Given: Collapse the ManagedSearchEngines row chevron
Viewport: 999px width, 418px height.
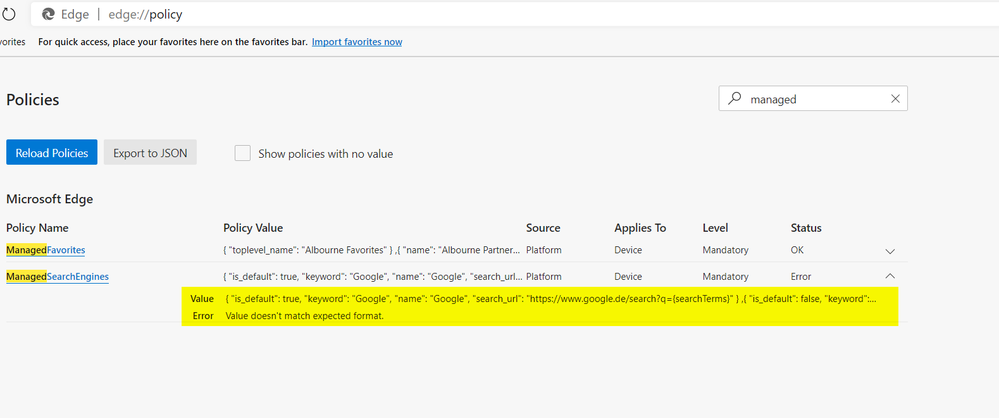Looking at the screenshot, I should point(890,276).
